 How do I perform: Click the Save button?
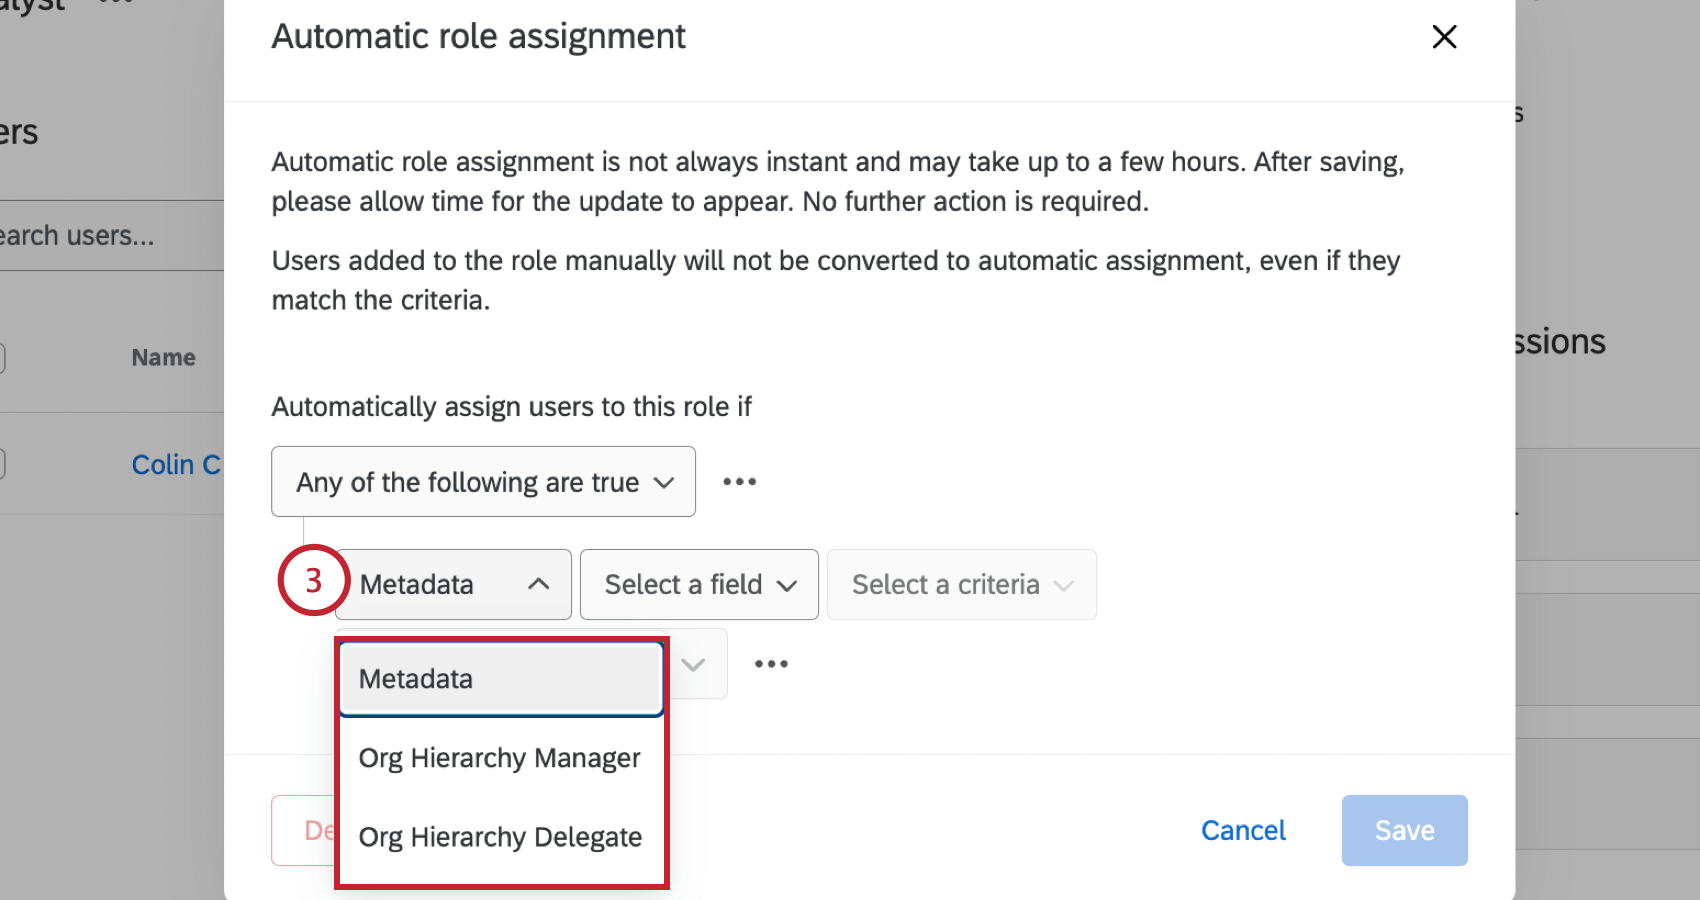coord(1404,830)
